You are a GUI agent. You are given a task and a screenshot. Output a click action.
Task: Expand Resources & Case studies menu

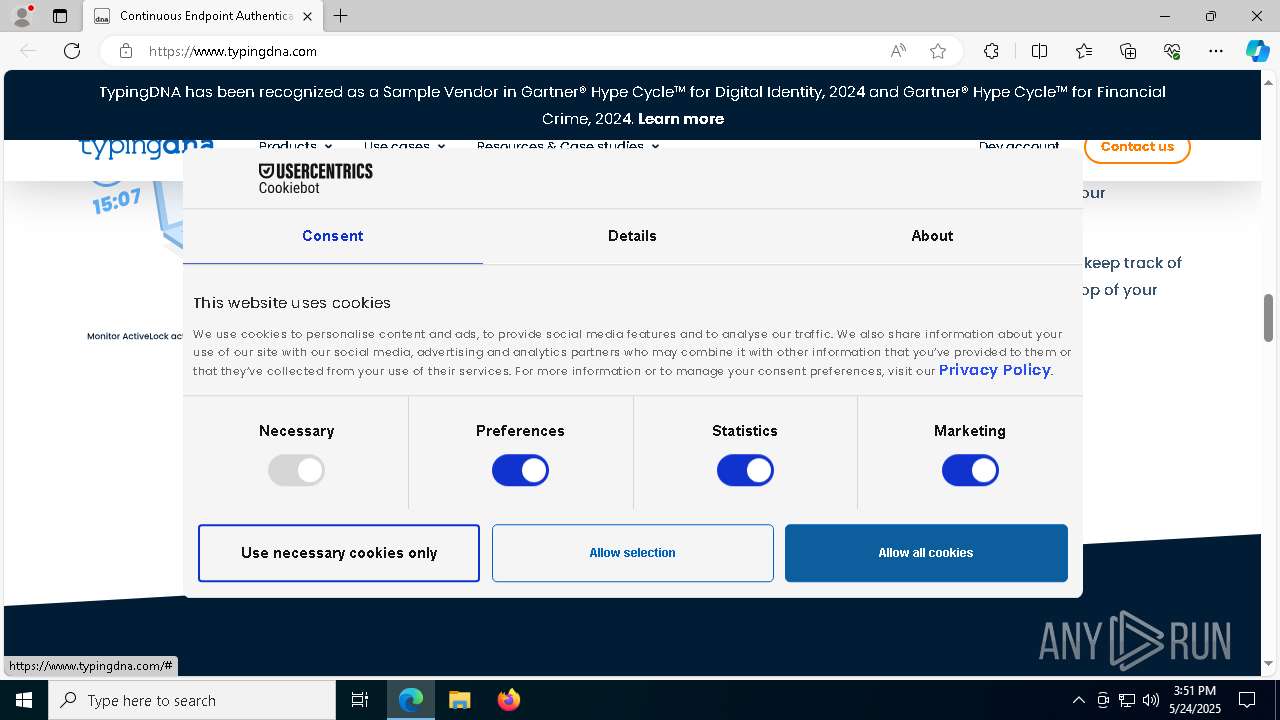(568, 146)
